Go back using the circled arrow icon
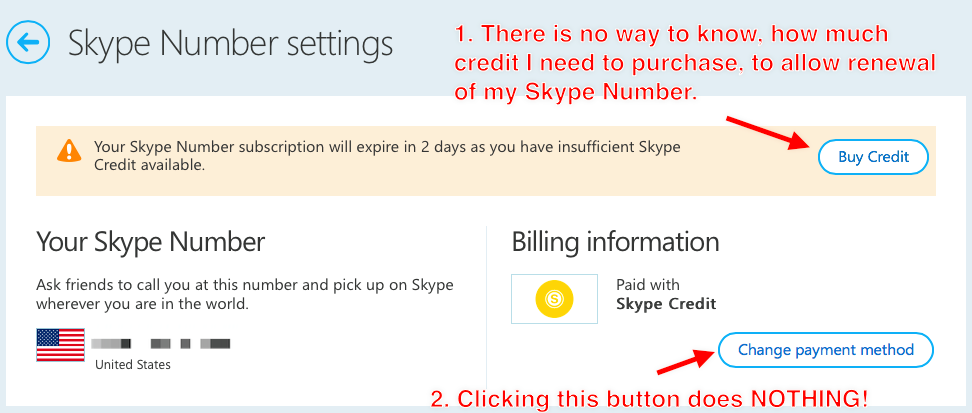The image size is (972, 413). tap(28, 42)
